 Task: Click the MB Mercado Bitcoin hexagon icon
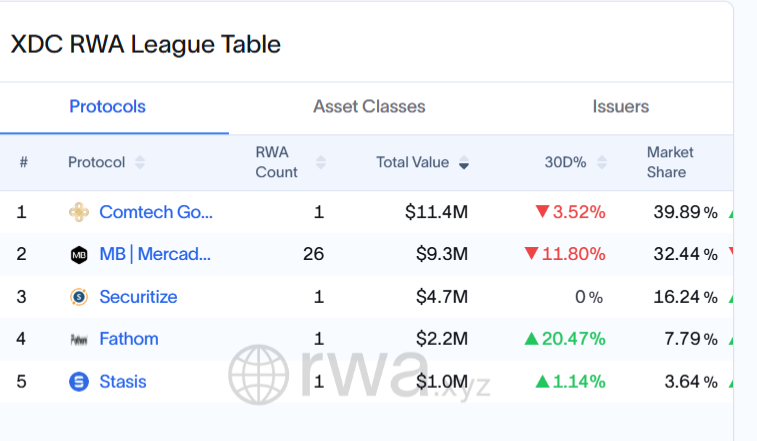79,254
